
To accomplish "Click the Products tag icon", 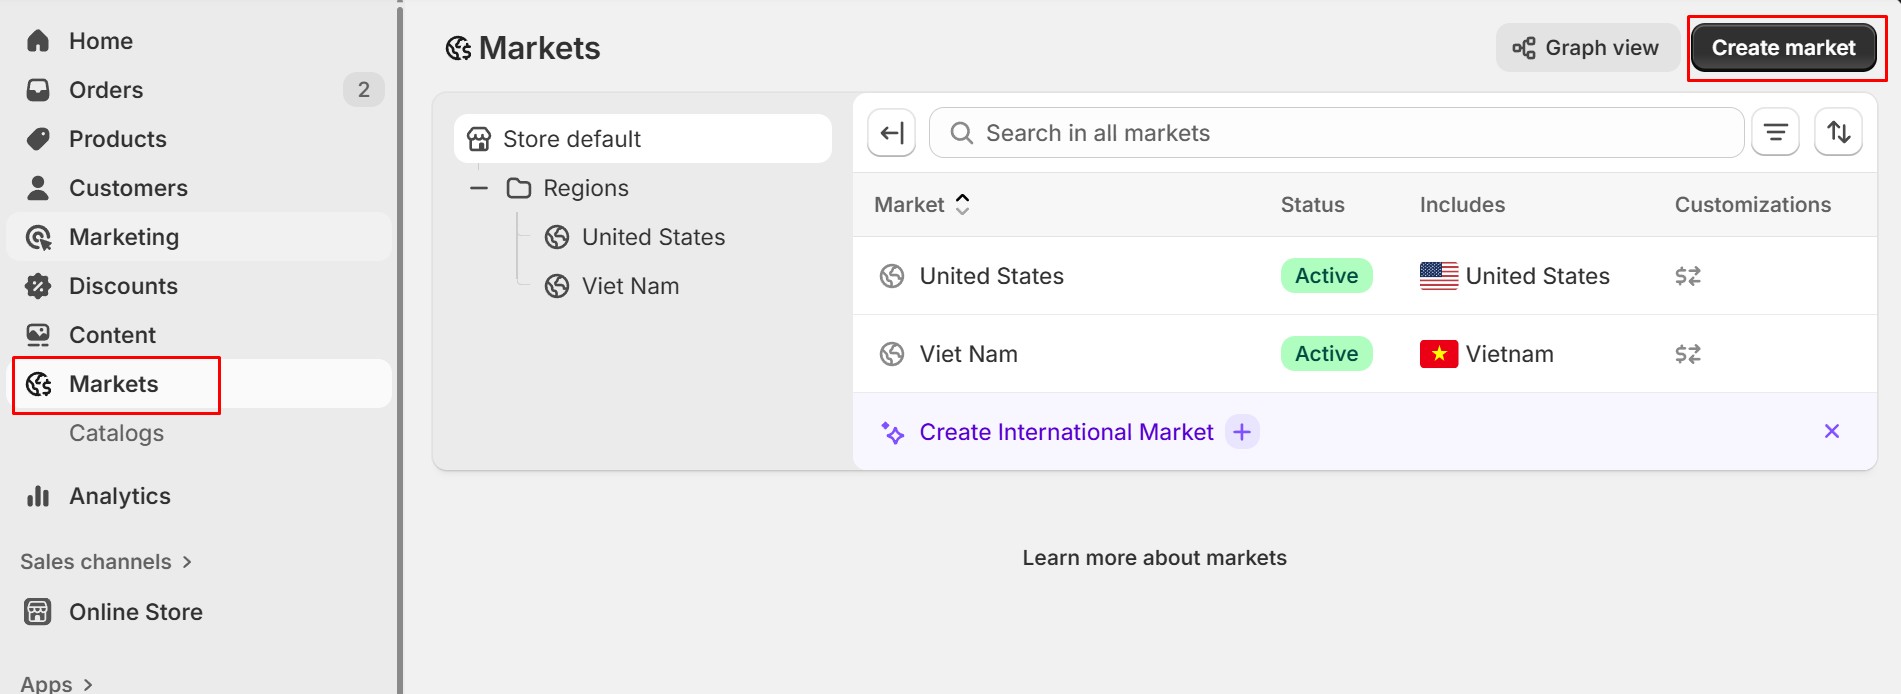I will (x=38, y=139).
